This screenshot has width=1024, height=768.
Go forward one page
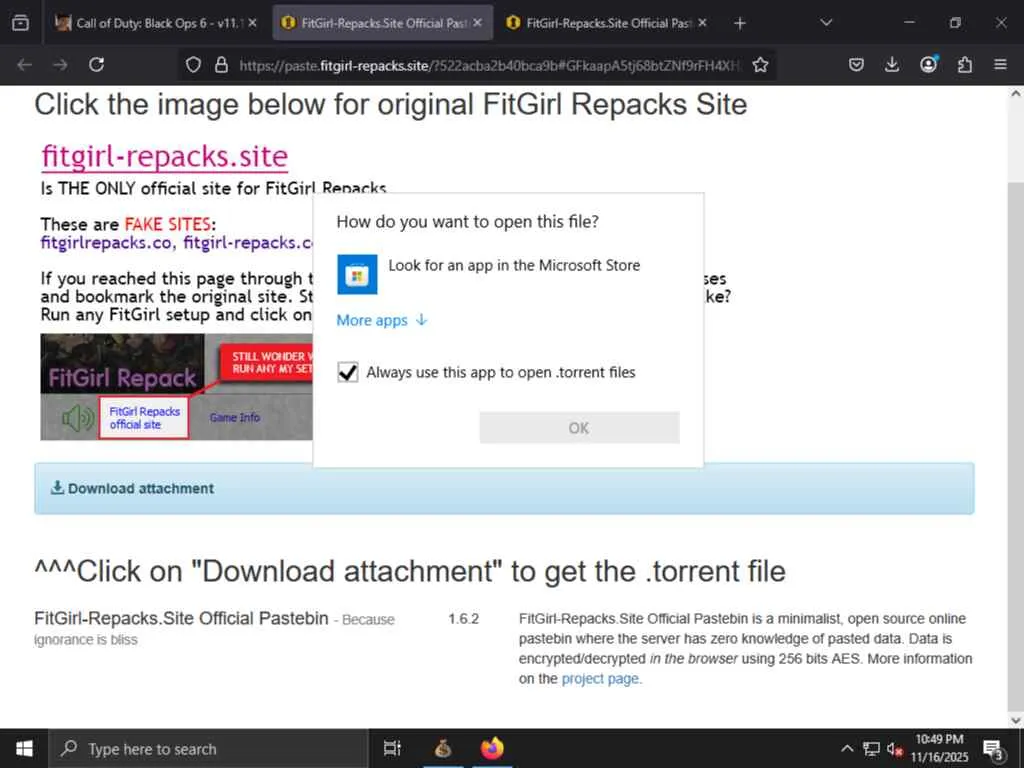tap(60, 65)
